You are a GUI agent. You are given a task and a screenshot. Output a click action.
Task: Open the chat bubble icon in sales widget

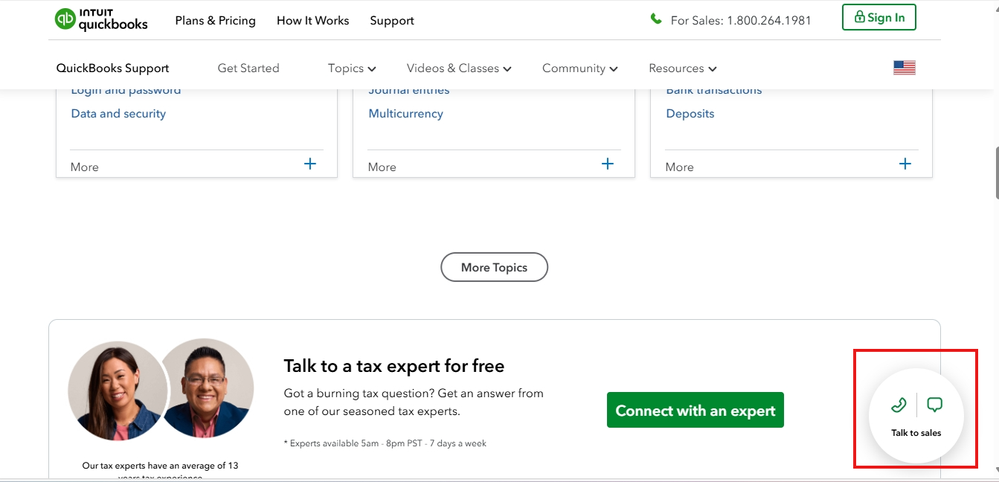pyautogui.click(x=935, y=405)
